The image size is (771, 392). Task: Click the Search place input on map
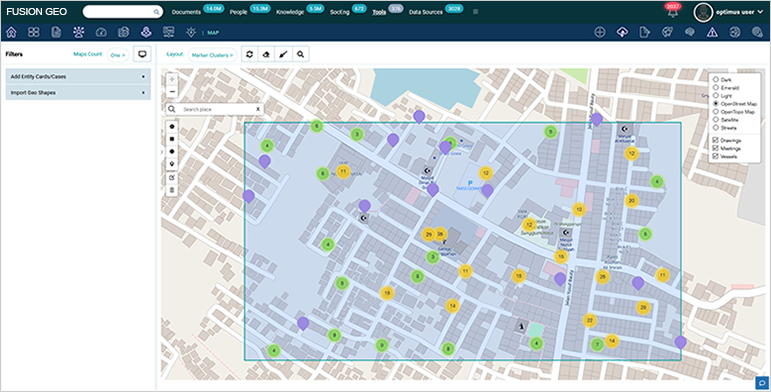click(215, 109)
